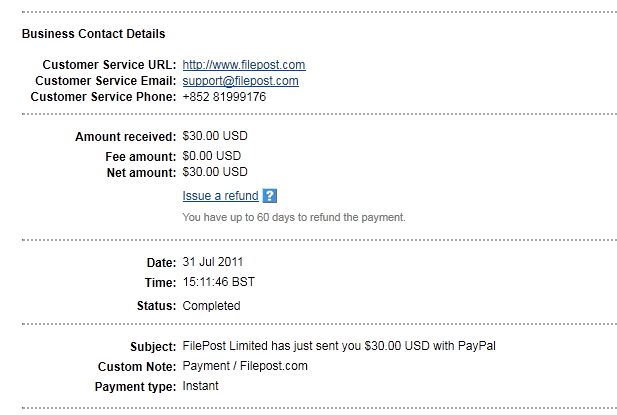Click the customer service phone number
Image resolution: width=617 pixels, height=415 pixels.
click(x=224, y=97)
